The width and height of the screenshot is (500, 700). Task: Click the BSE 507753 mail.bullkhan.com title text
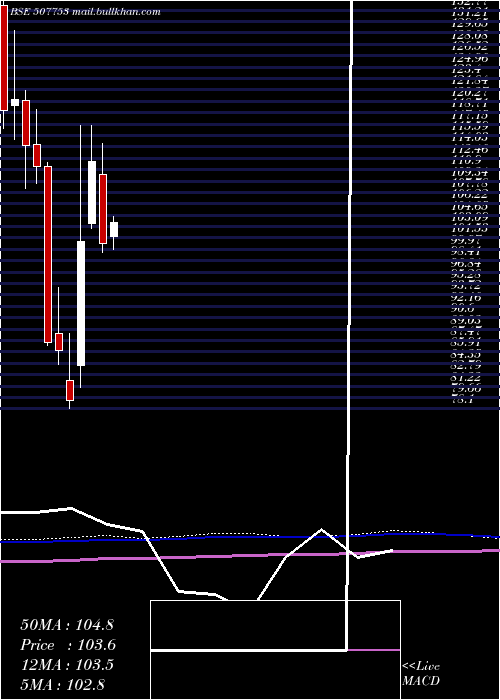click(x=85, y=12)
